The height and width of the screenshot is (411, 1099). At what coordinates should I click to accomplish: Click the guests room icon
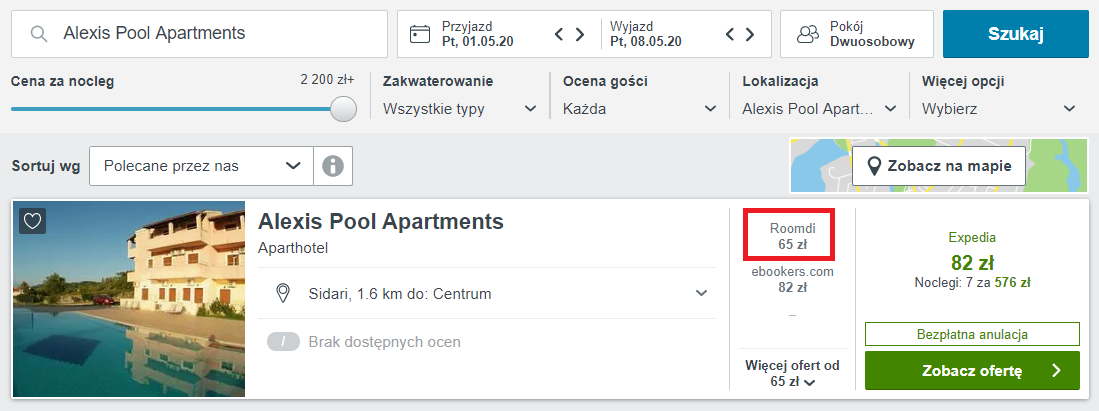point(807,34)
